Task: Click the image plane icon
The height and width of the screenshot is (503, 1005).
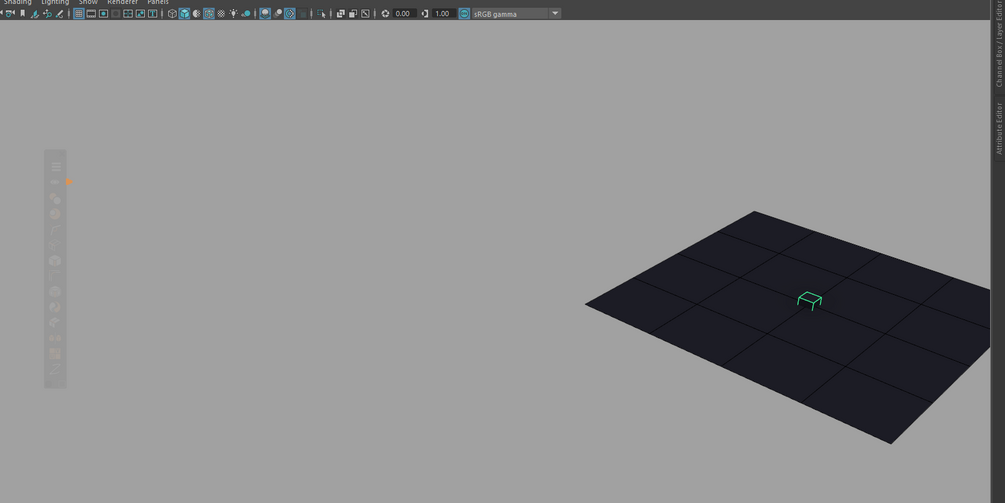Action: pyautogui.click(x=35, y=13)
